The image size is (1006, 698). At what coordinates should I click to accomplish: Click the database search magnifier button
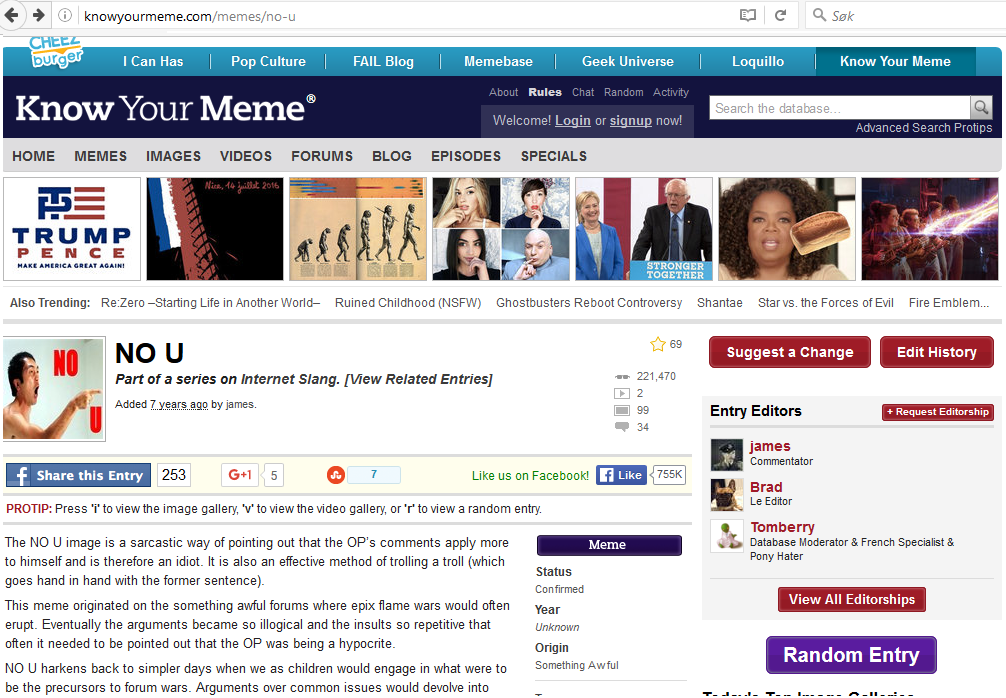tap(981, 107)
